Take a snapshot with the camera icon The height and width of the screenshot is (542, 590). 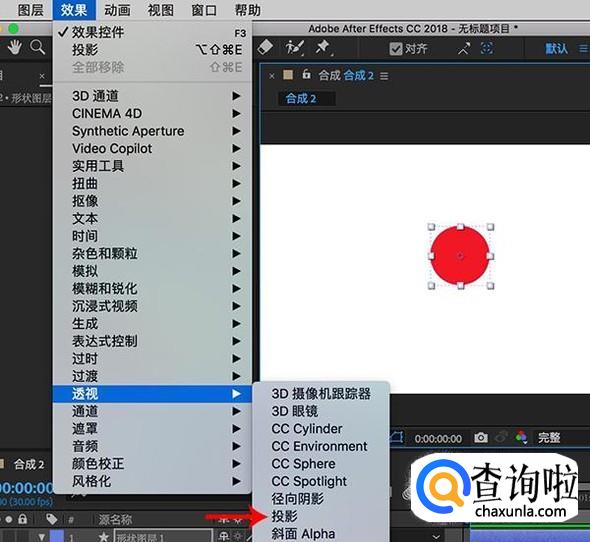(x=481, y=438)
